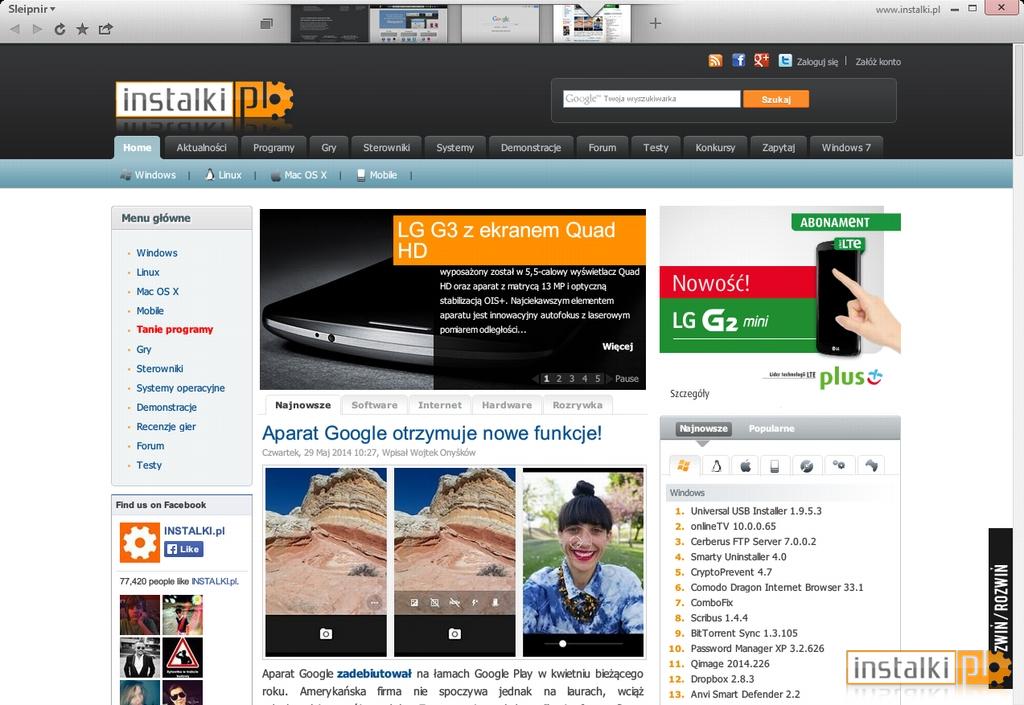1024x705 pixels.
Task: Jump to slide 3 in the slider
Action: click(571, 379)
